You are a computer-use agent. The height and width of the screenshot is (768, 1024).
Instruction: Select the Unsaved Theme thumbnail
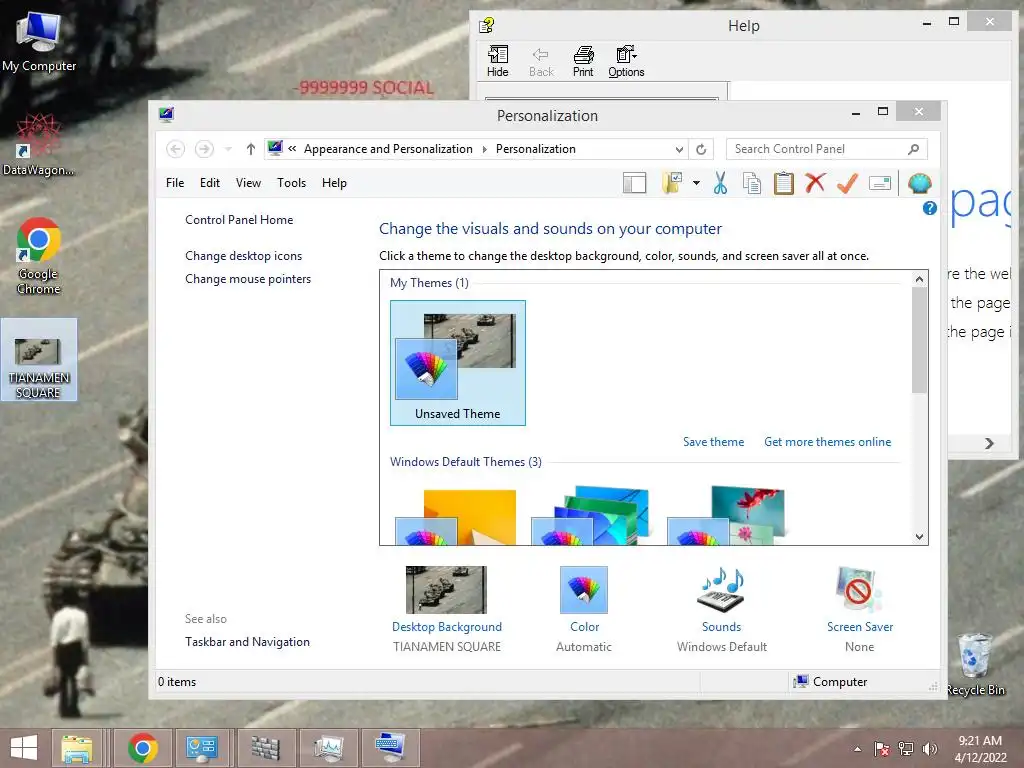tap(458, 363)
